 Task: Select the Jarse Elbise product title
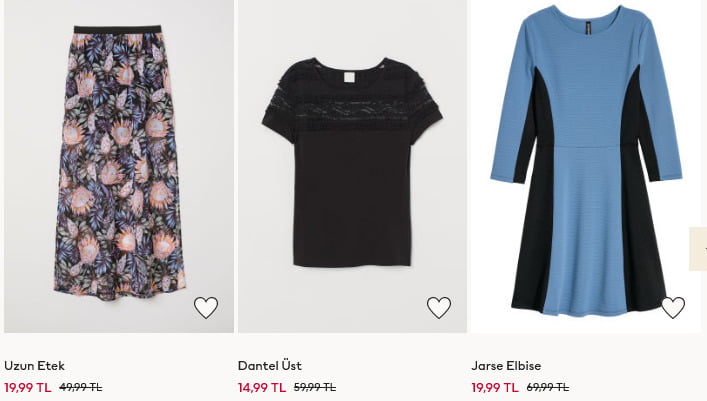pyautogui.click(x=506, y=365)
